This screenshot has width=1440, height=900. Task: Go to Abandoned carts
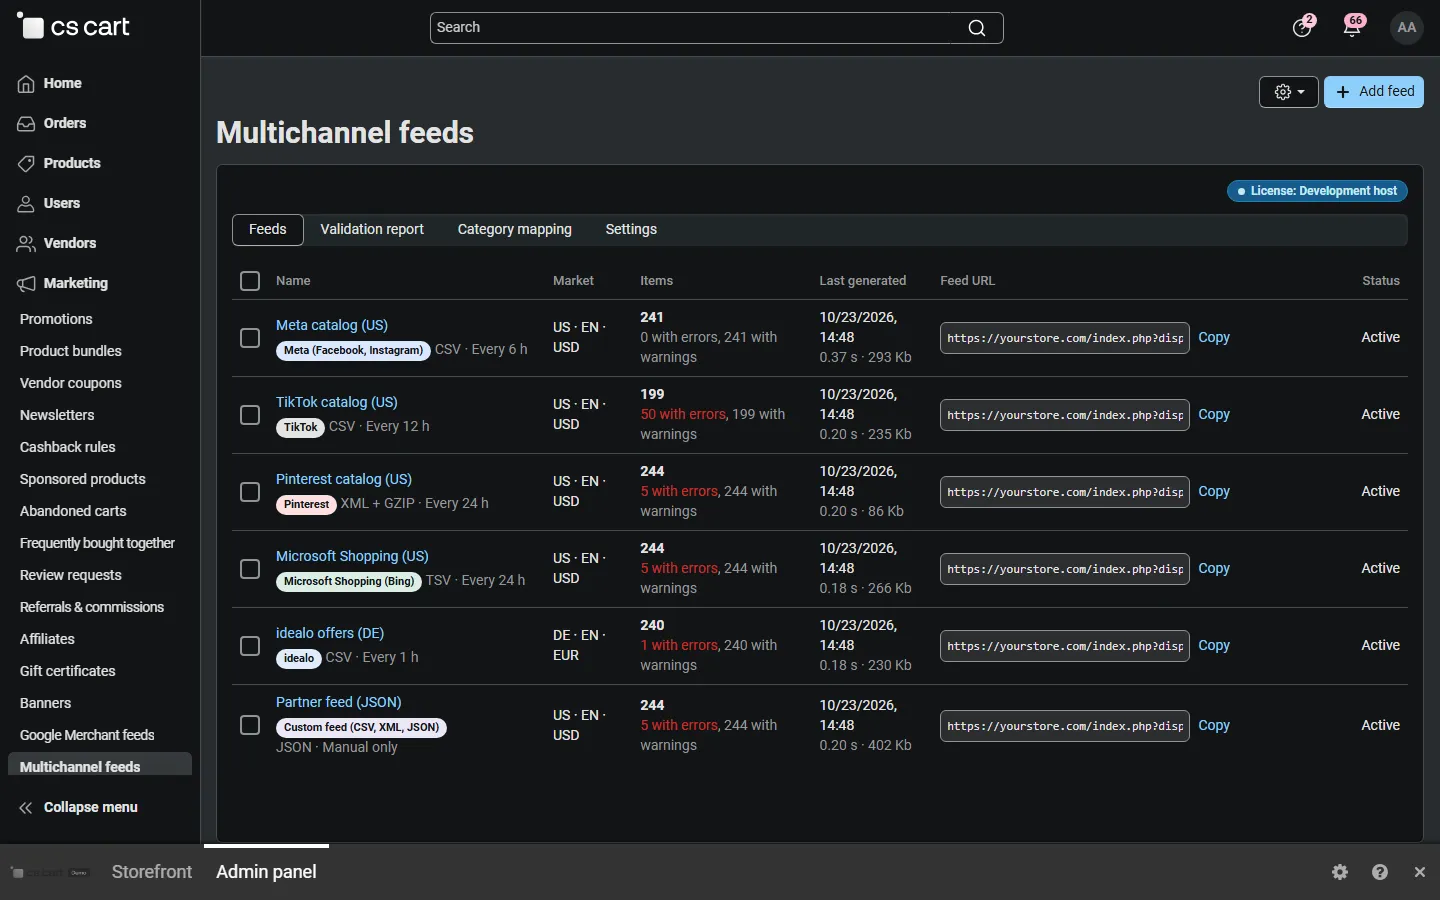click(x=73, y=511)
